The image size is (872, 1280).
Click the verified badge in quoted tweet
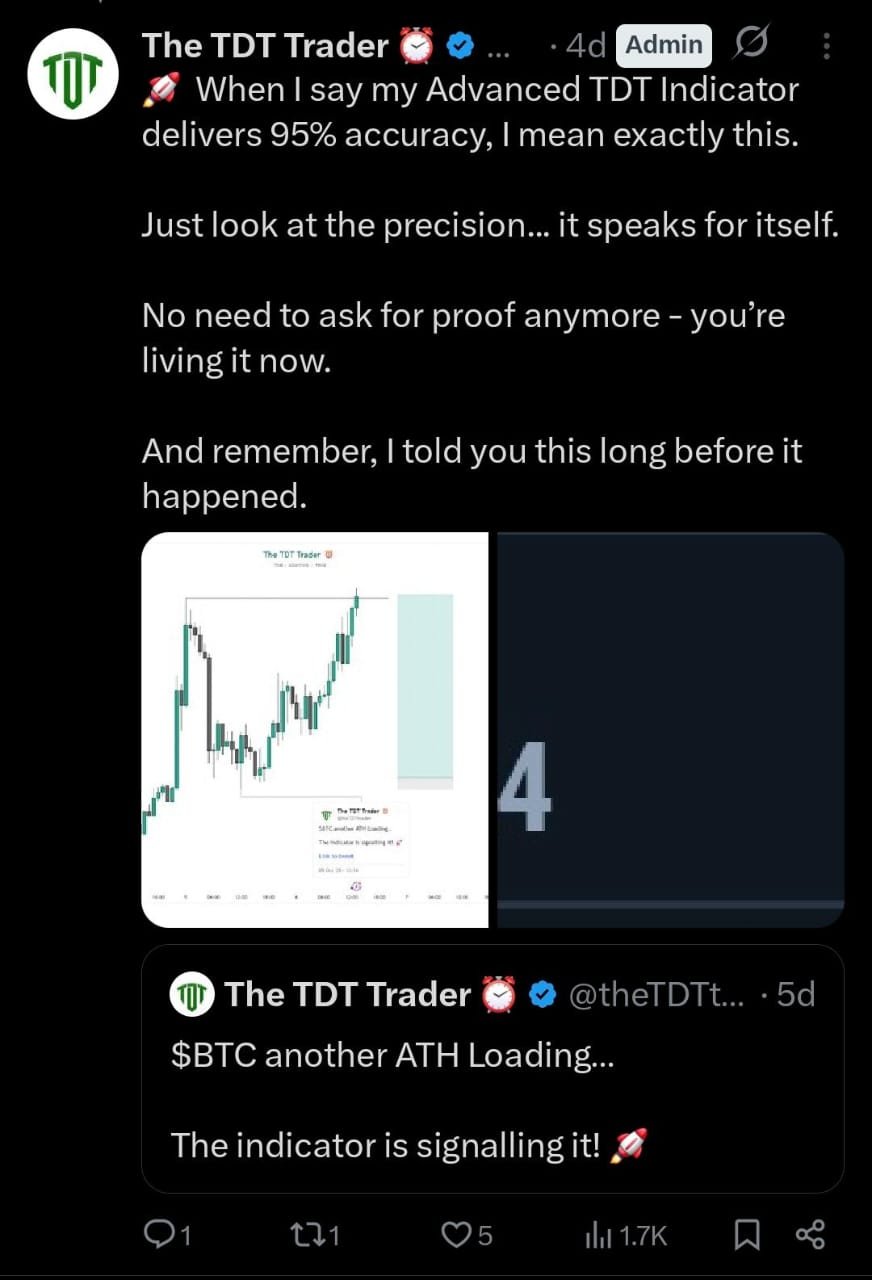542,995
